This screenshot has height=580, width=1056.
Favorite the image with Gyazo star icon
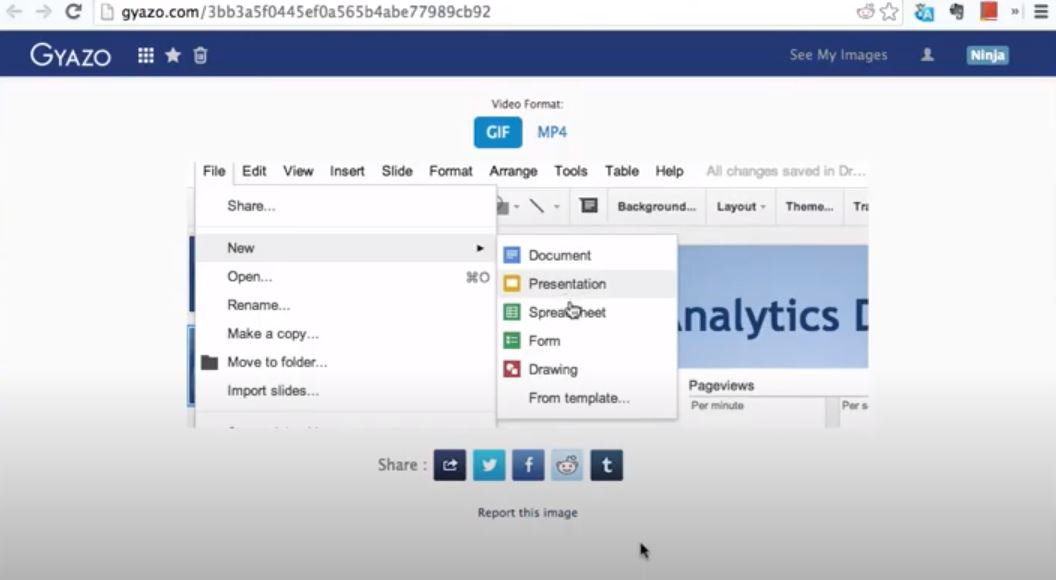pyautogui.click(x=173, y=55)
